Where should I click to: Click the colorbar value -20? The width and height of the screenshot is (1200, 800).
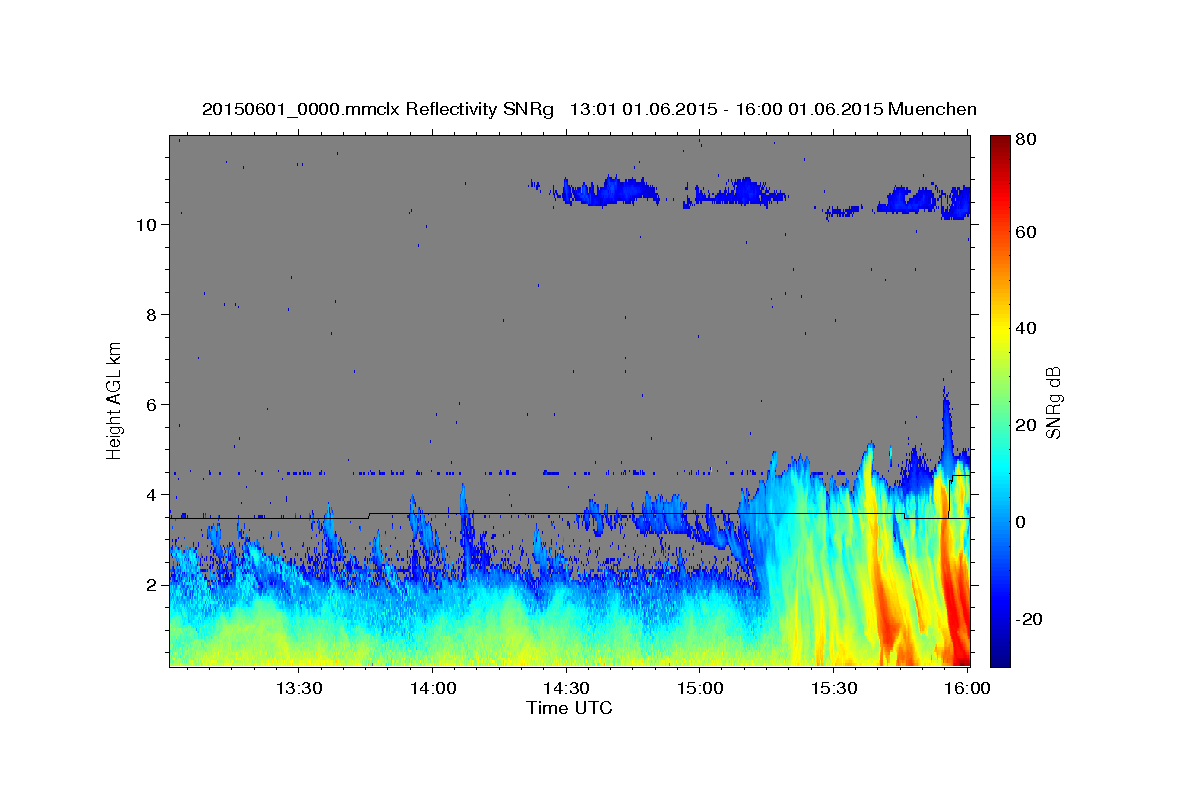point(1030,619)
